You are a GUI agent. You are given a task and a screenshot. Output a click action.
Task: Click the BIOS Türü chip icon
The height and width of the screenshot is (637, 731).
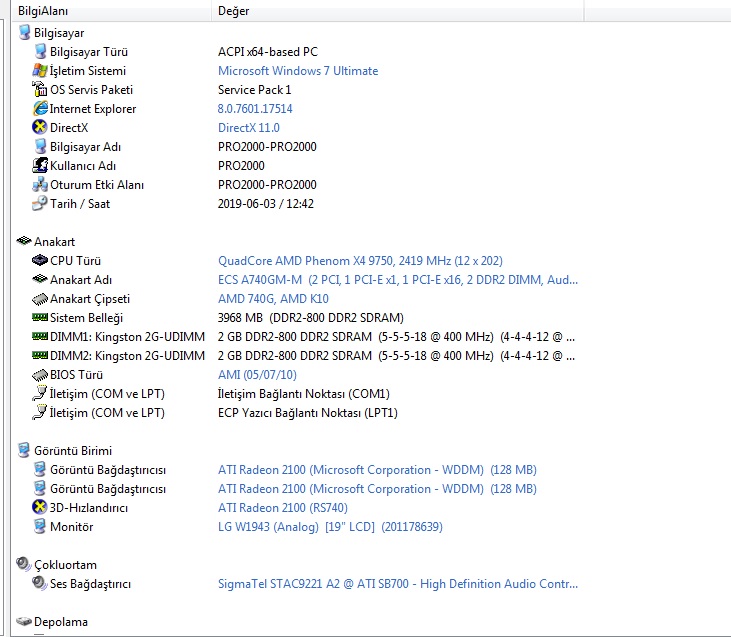coord(40,375)
